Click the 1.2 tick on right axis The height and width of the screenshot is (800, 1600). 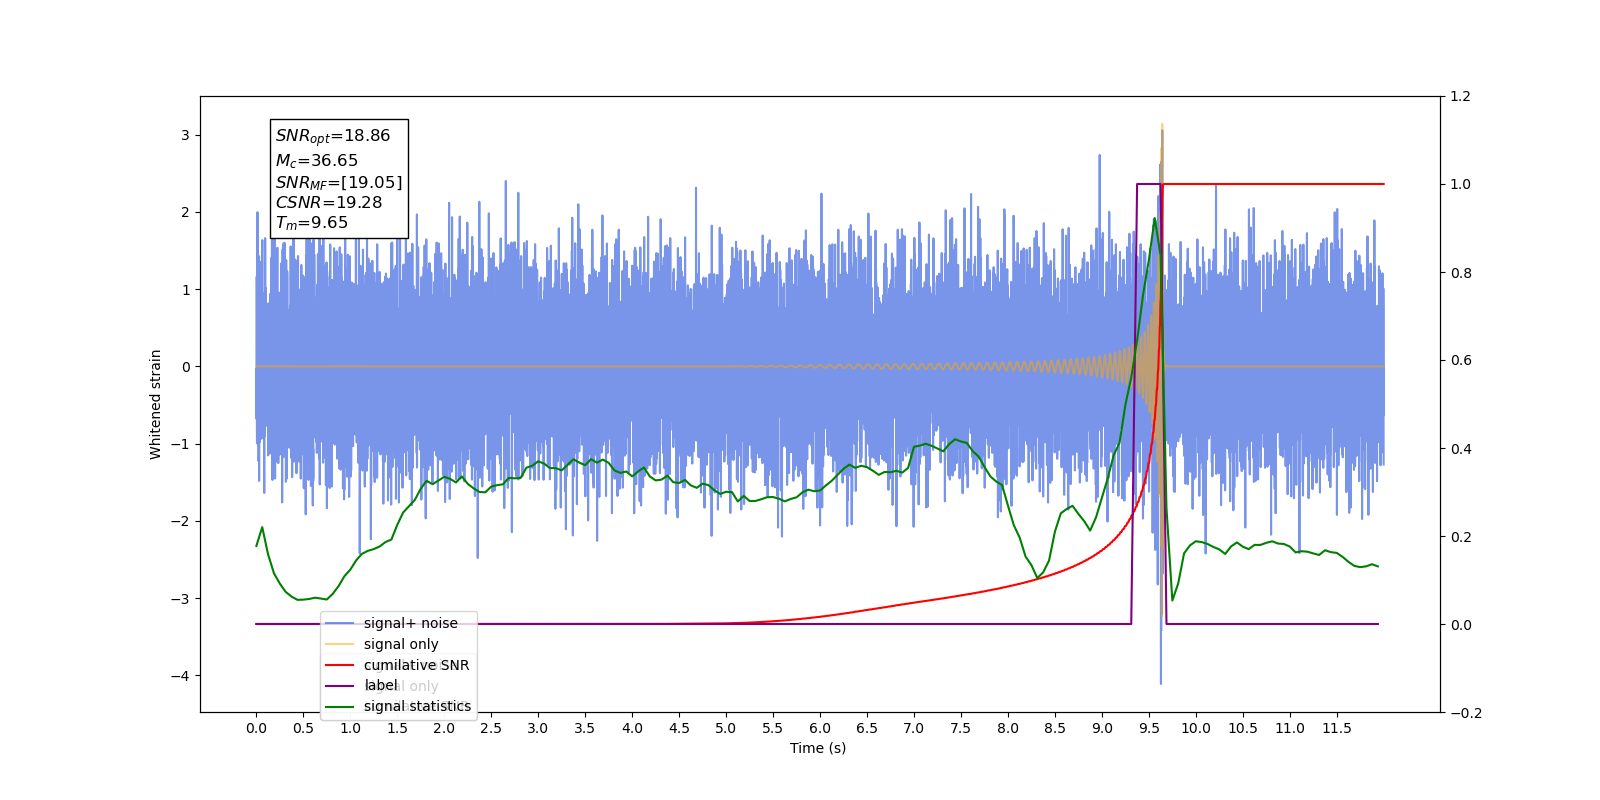point(1461,97)
